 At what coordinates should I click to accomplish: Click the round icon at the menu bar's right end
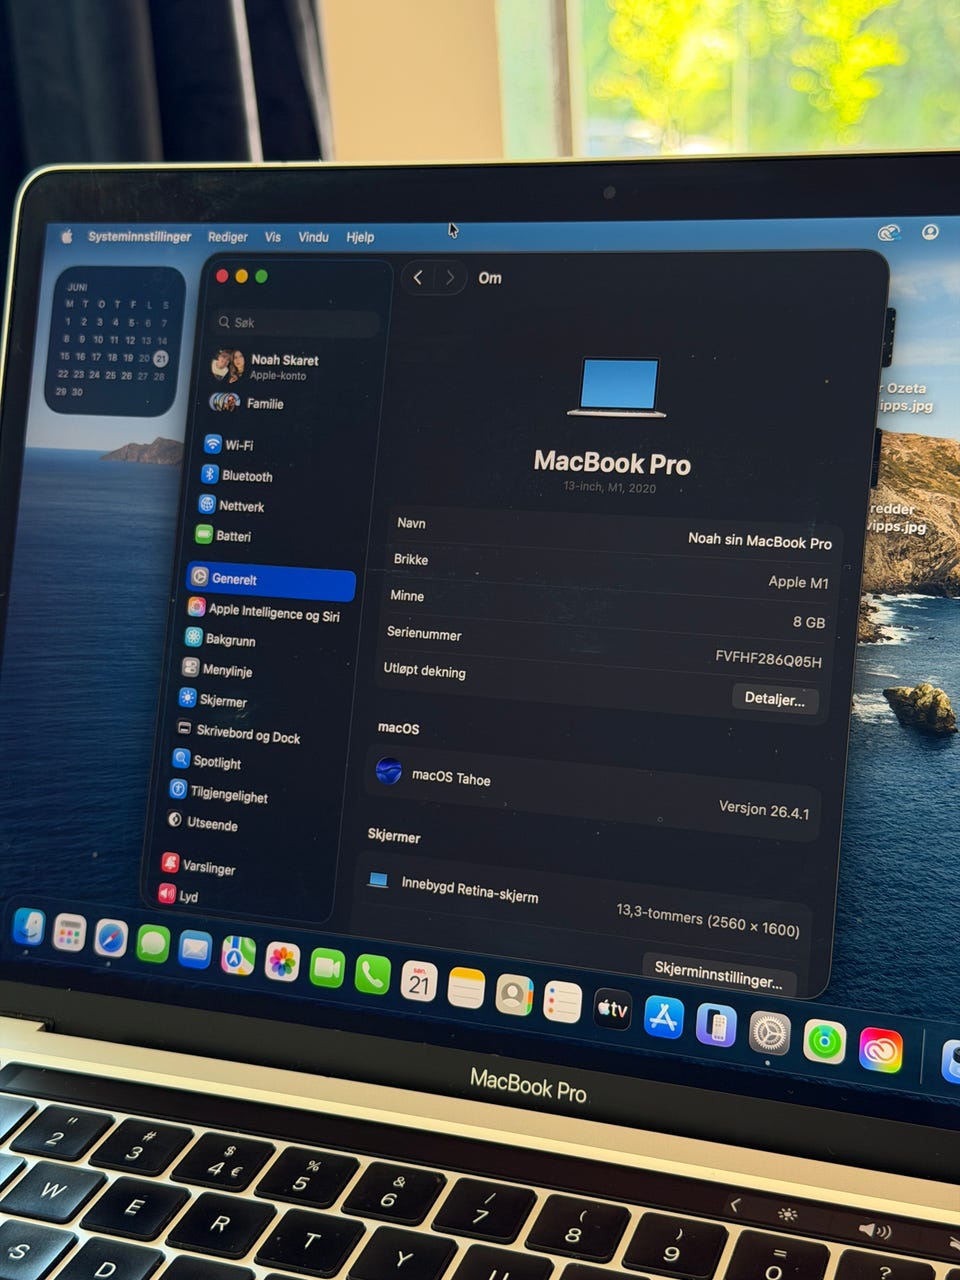[930, 232]
